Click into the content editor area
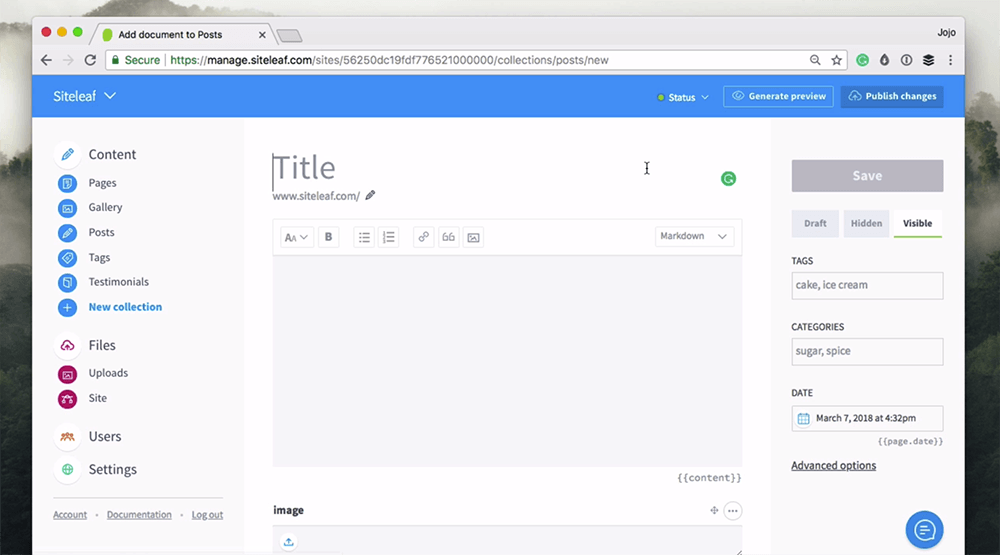The height and width of the screenshot is (555, 1000). [507, 361]
